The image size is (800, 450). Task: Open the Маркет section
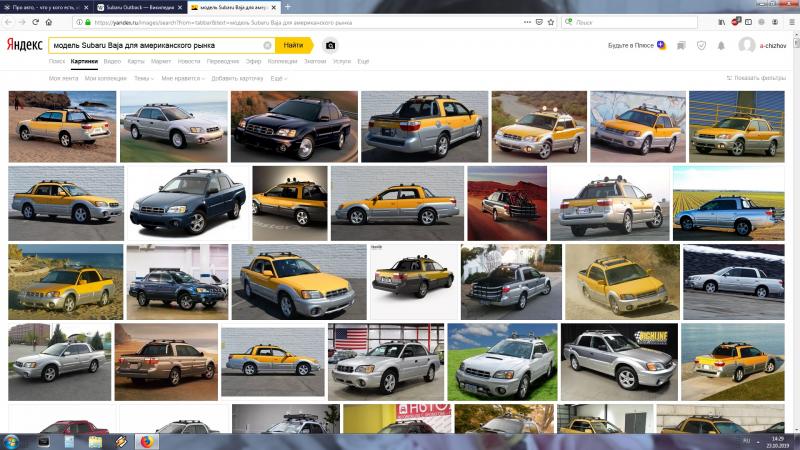[161, 61]
